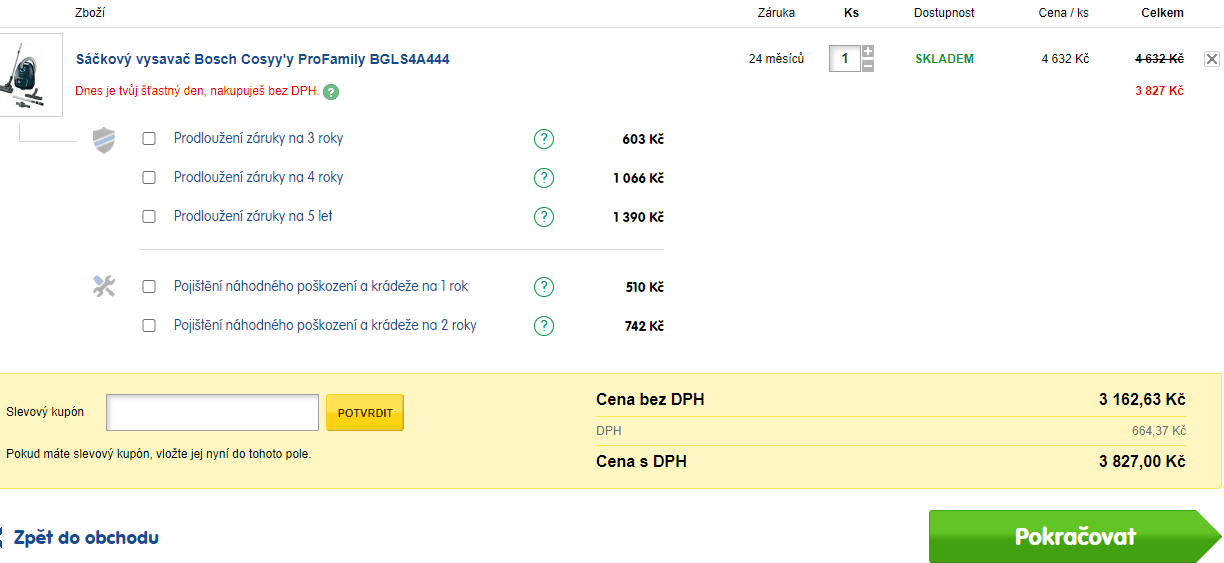Click the 'Celkem' column header

coord(1162,13)
